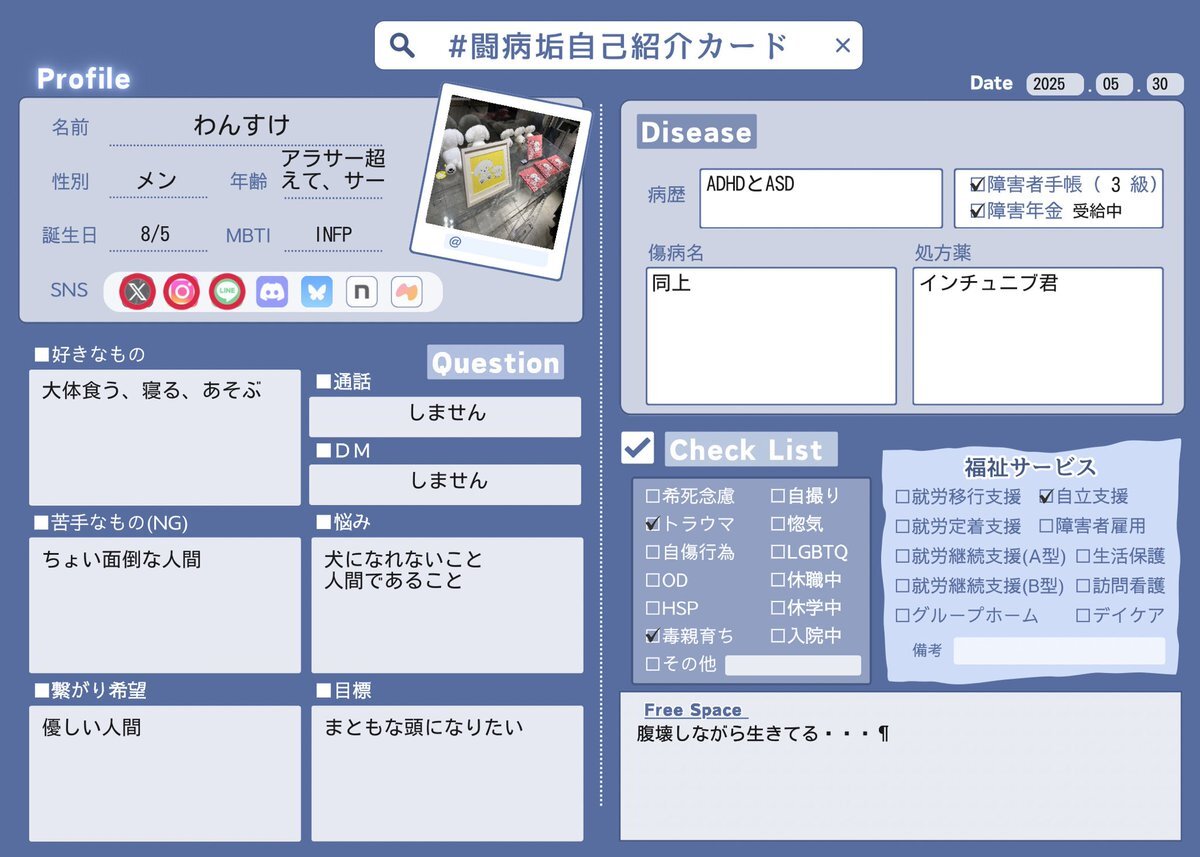Clear the search with the X icon
Image resolution: width=1200 pixels, height=857 pixels.
click(842, 45)
